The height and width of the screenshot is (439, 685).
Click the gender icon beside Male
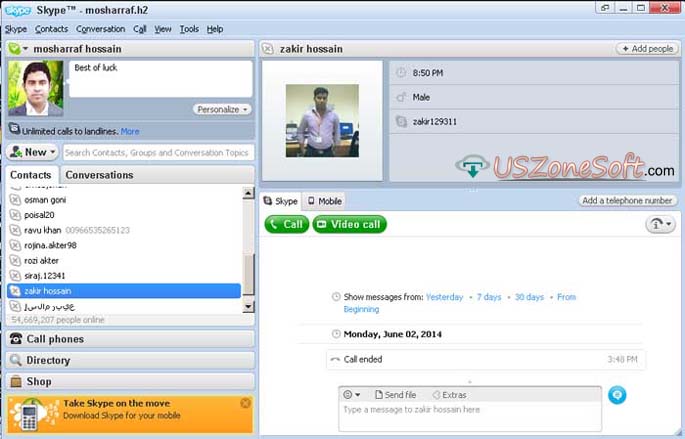pos(401,97)
